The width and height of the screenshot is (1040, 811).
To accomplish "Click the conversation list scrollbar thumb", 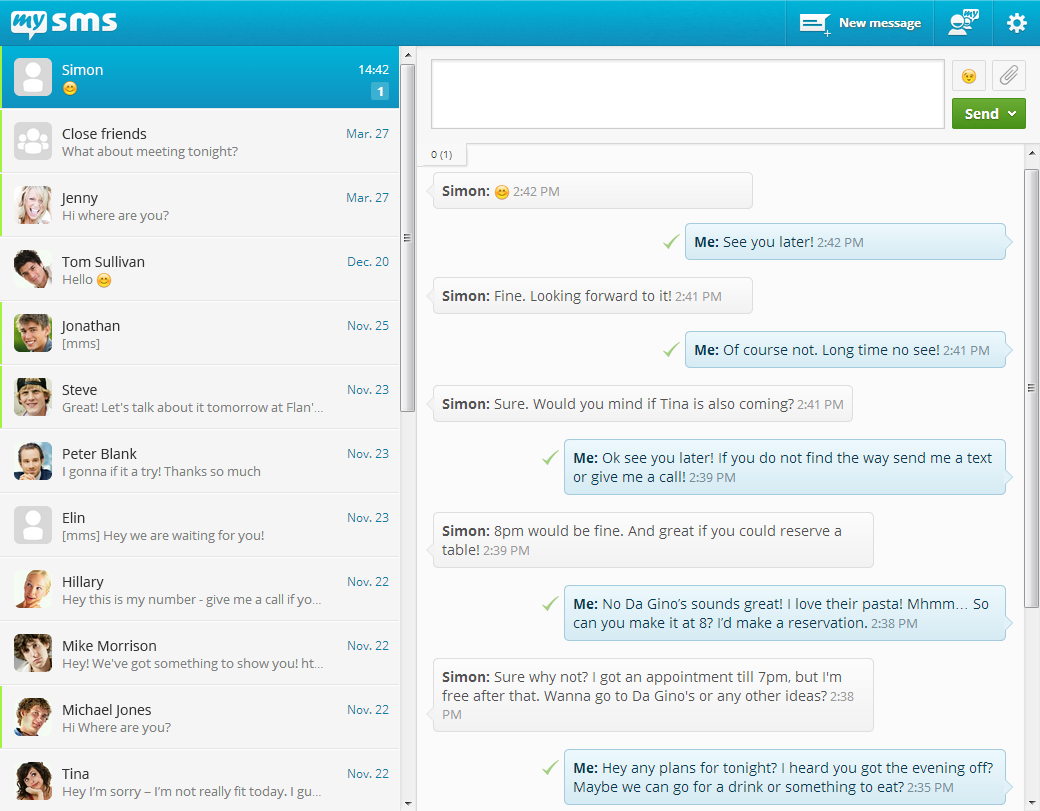I will tap(407, 237).
